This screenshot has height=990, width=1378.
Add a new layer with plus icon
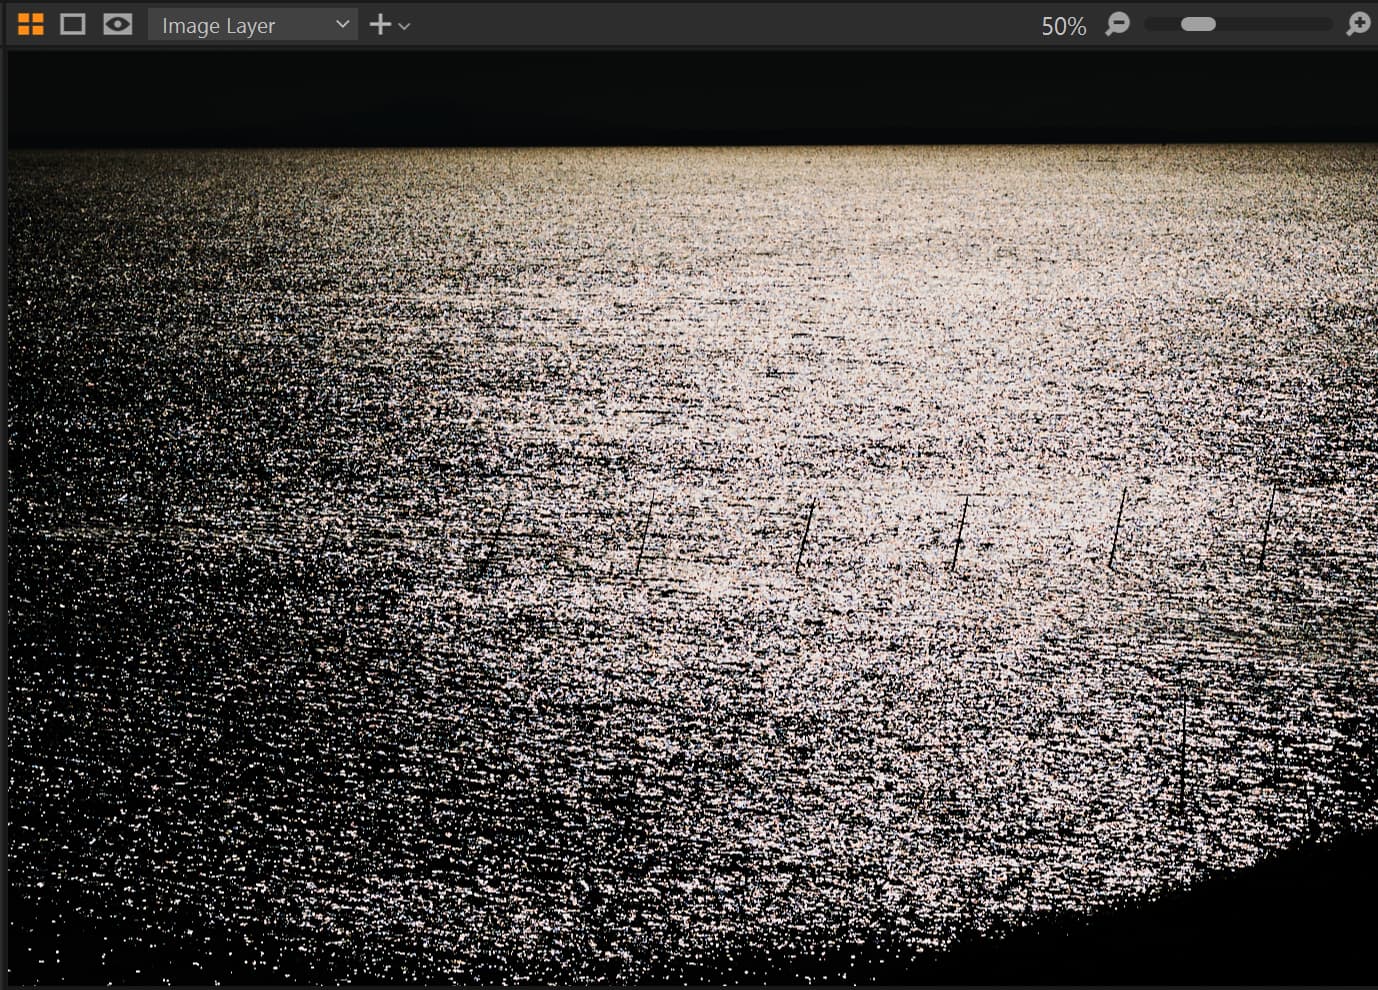[x=380, y=25]
